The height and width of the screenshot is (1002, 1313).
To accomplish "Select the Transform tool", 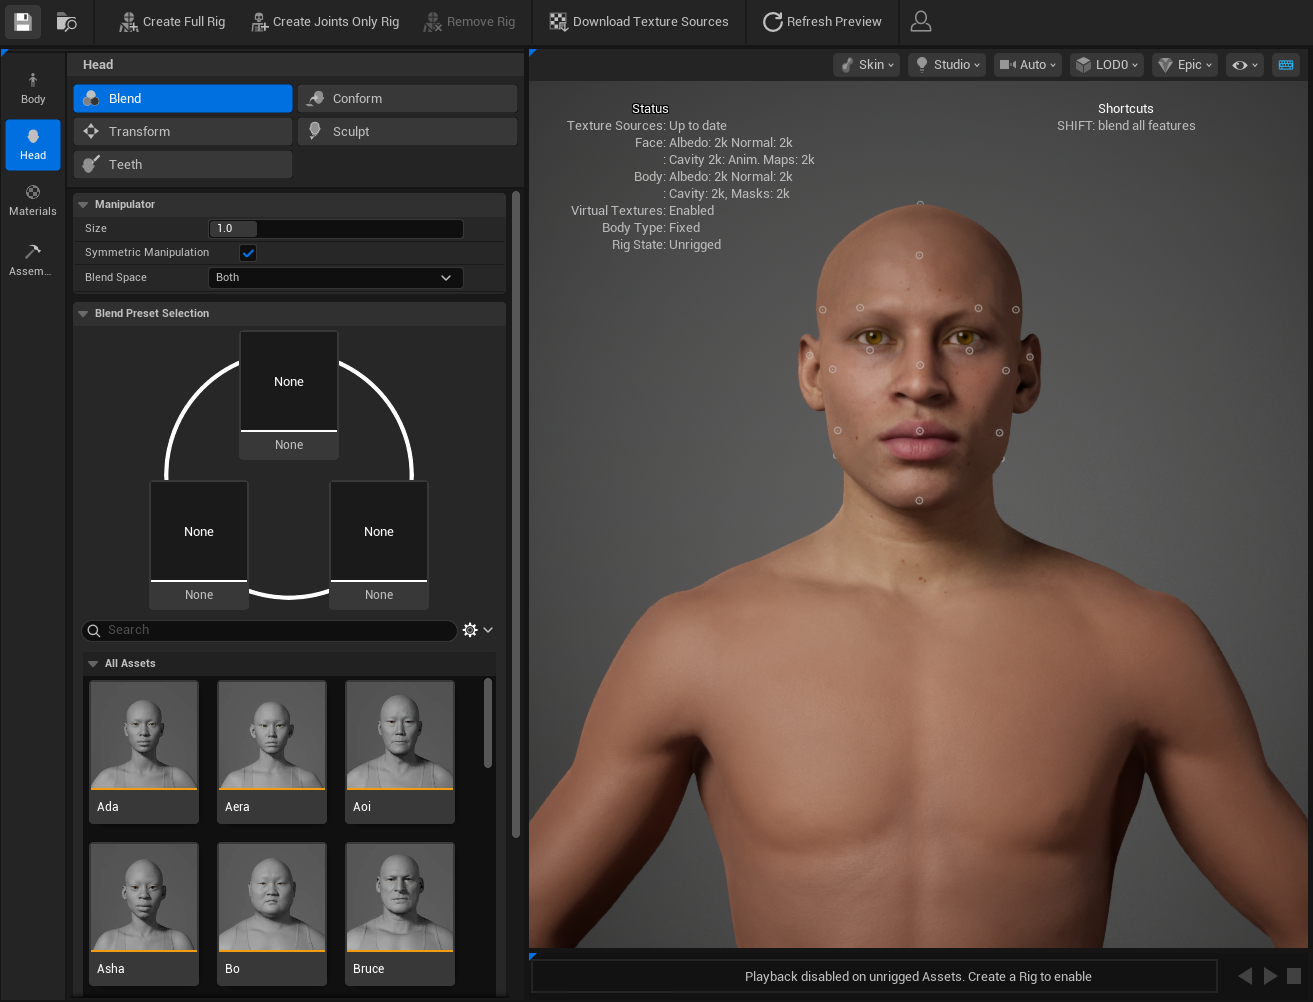I will coord(183,131).
